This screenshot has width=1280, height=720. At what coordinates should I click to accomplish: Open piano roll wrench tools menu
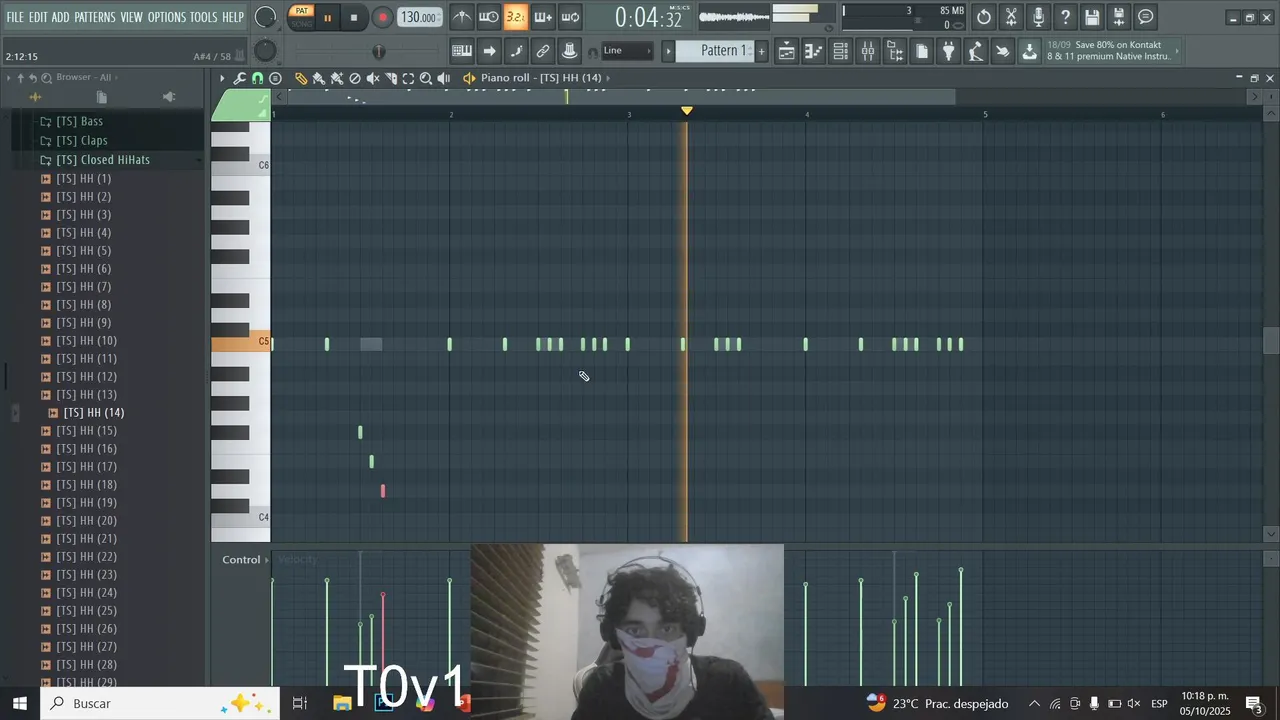pyautogui.click(x=240, y=78)
